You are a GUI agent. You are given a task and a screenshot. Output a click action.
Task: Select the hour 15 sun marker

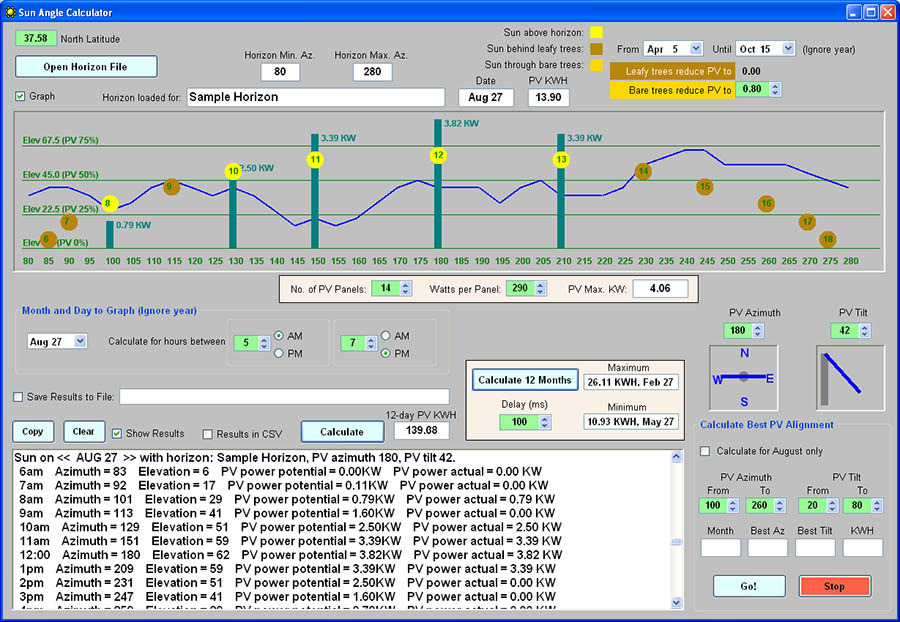[704, 186]
